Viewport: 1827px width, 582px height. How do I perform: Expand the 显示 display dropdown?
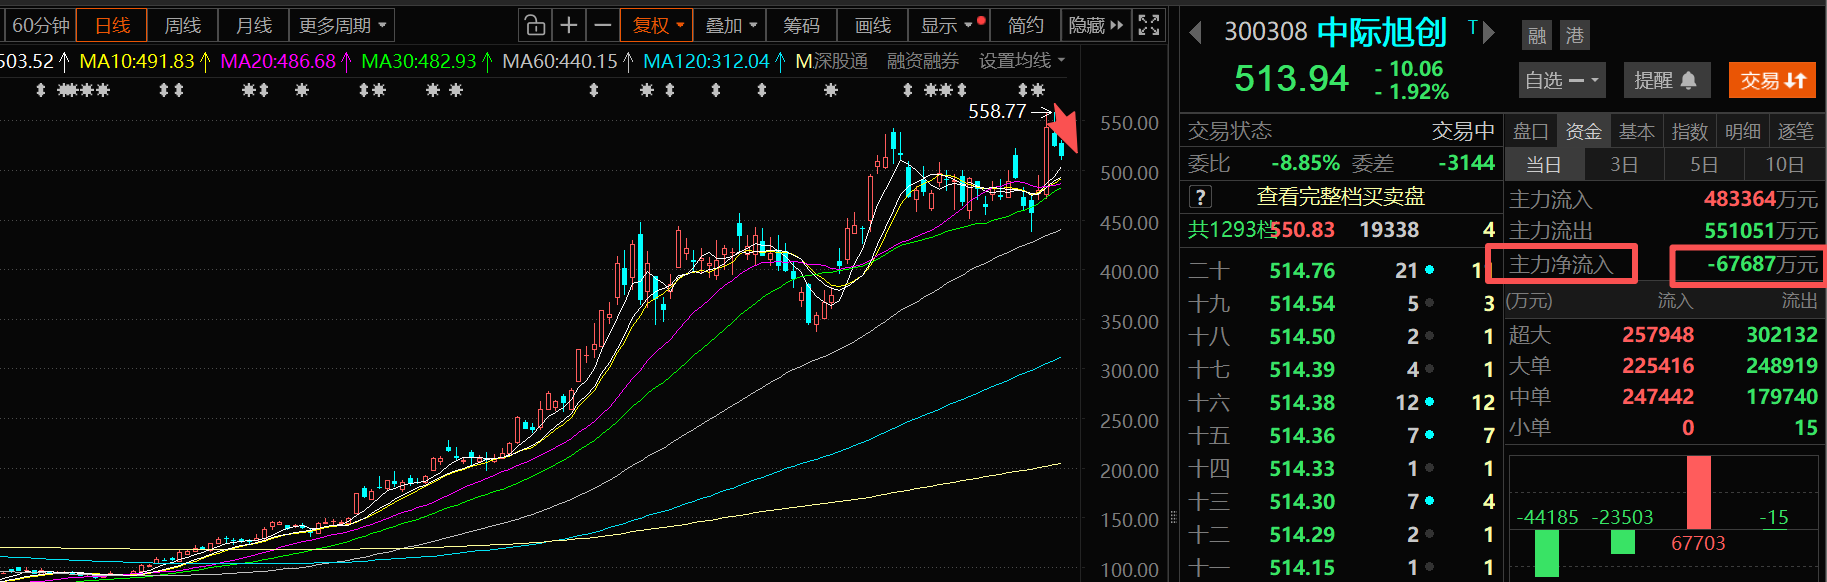(948, 25)
